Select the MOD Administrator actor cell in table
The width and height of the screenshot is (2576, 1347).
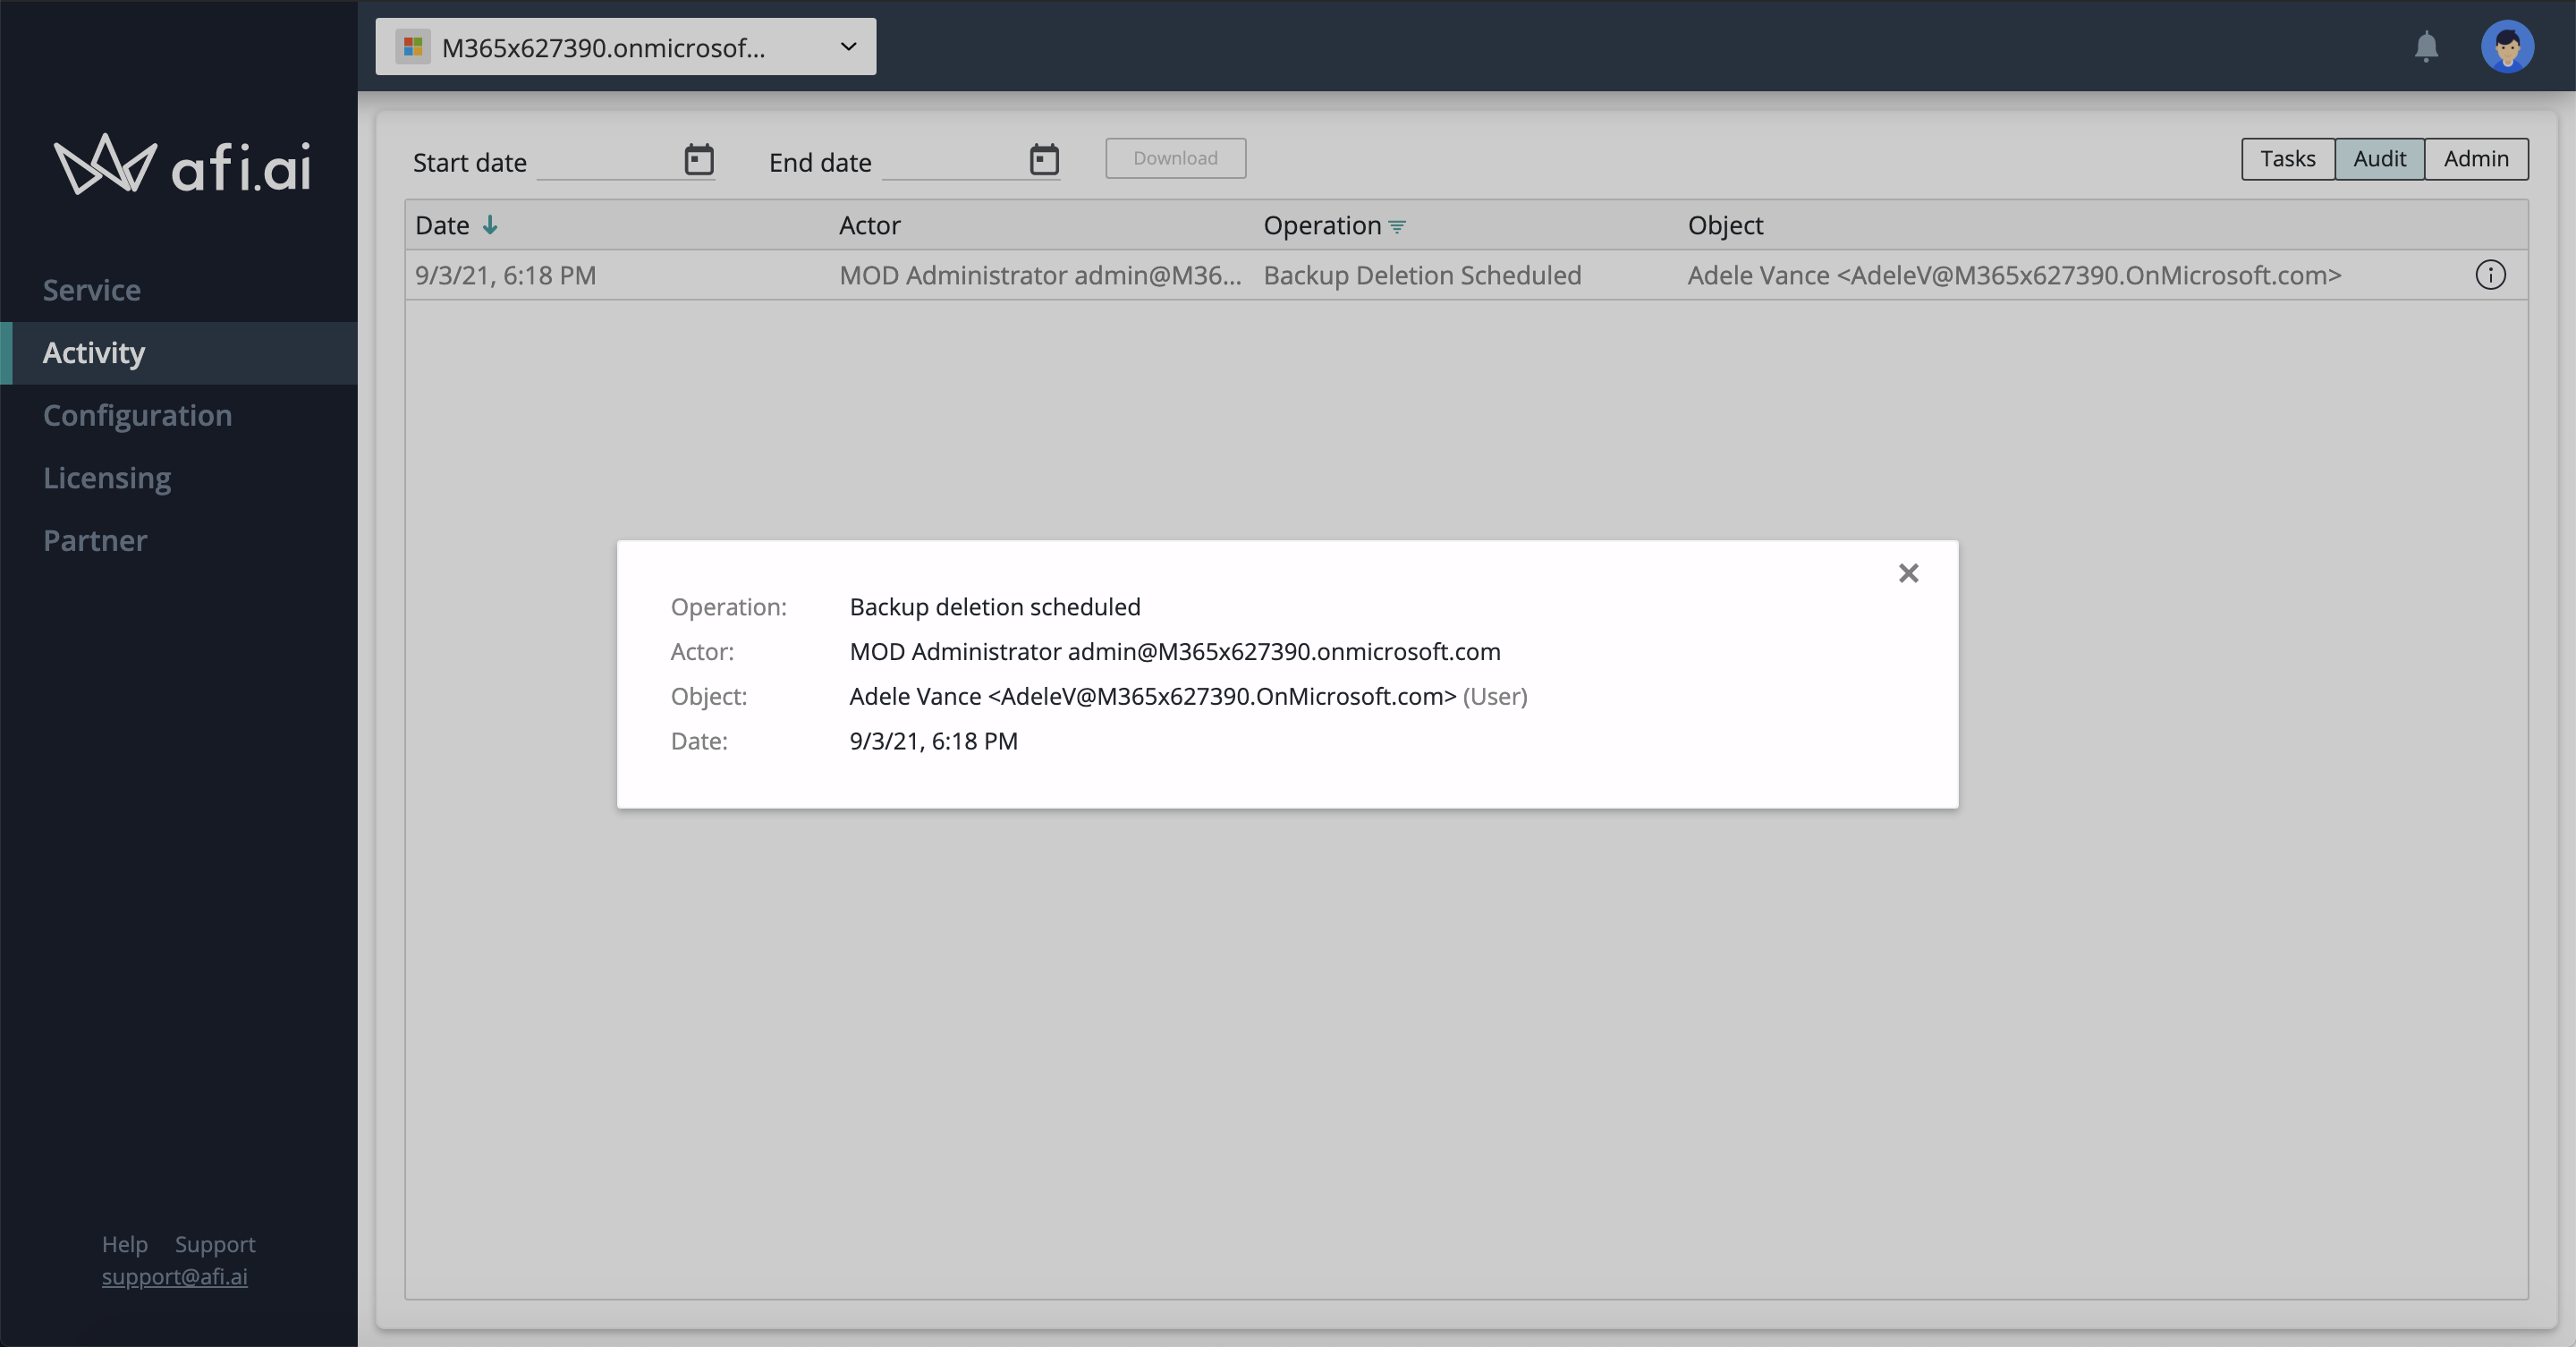pos(1040,275)
